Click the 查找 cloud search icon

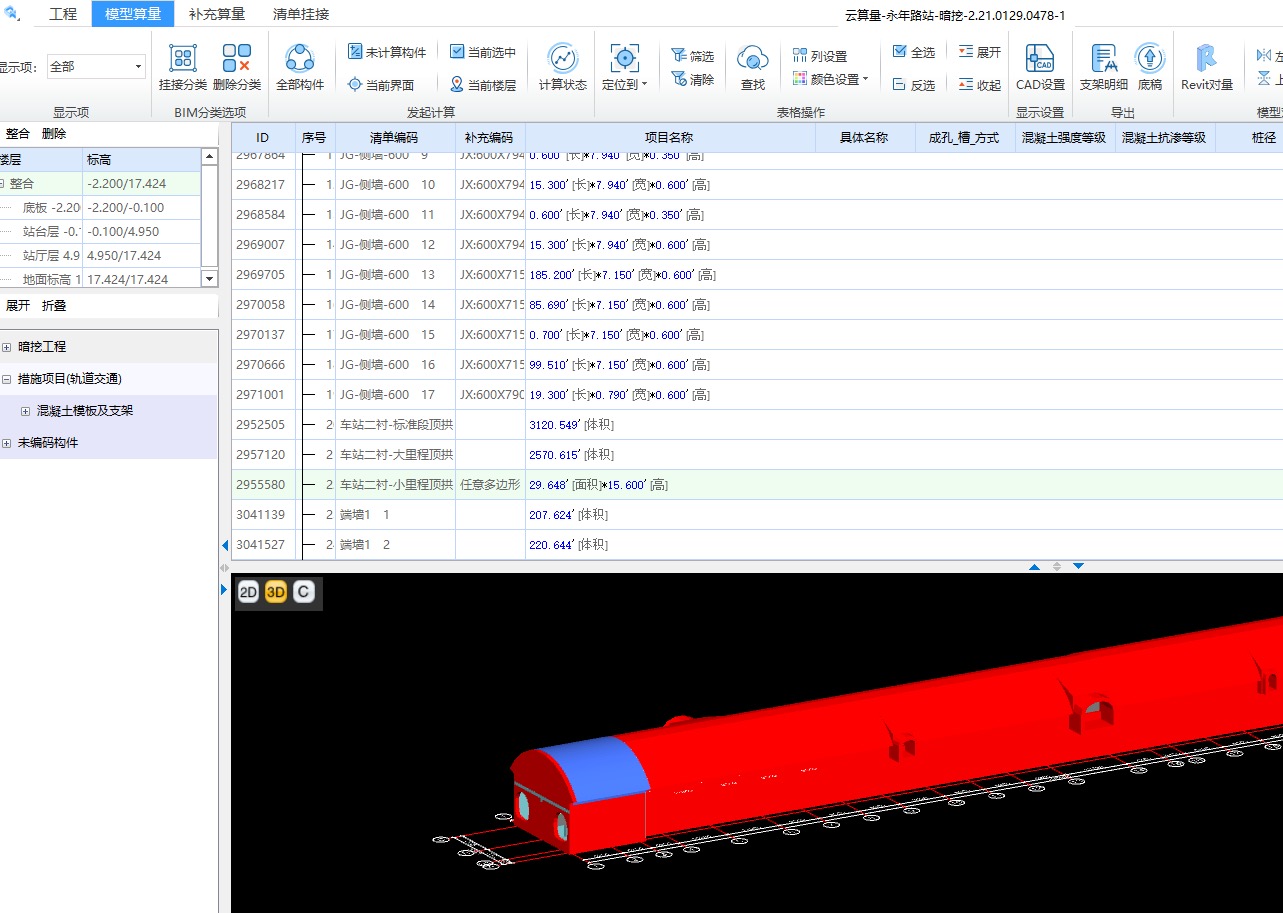[x=752, y=58]
